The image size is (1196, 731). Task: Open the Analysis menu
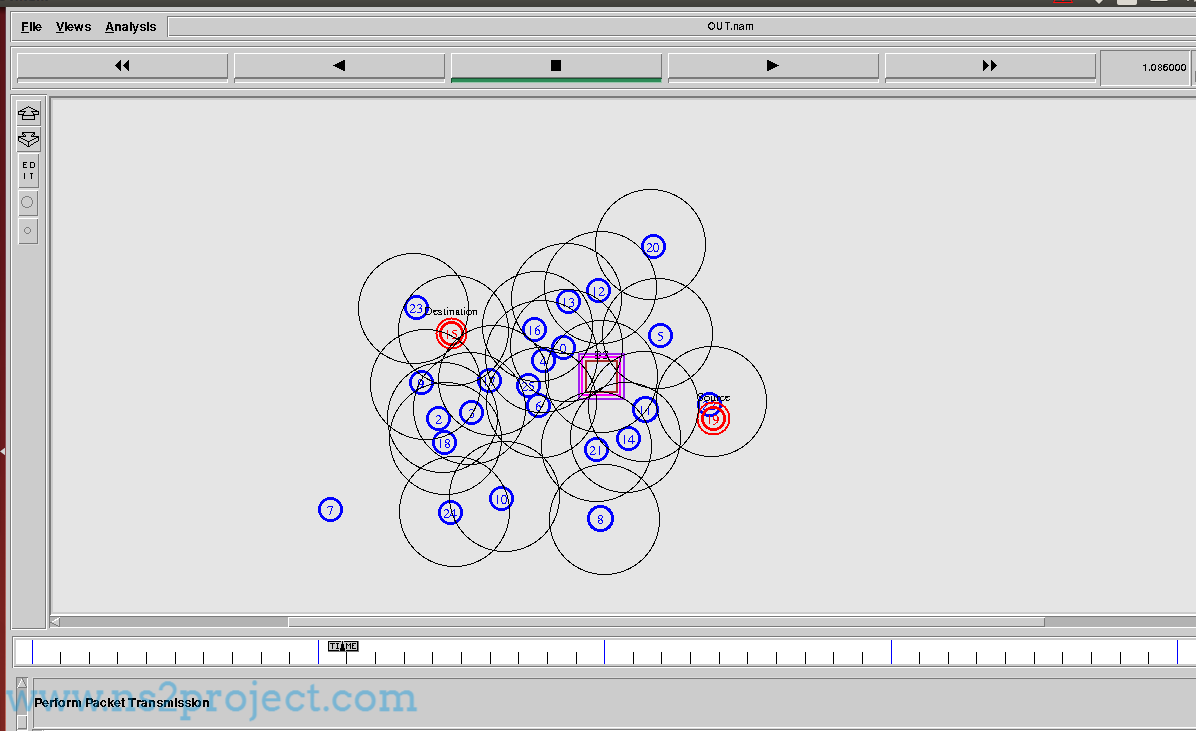131,27
